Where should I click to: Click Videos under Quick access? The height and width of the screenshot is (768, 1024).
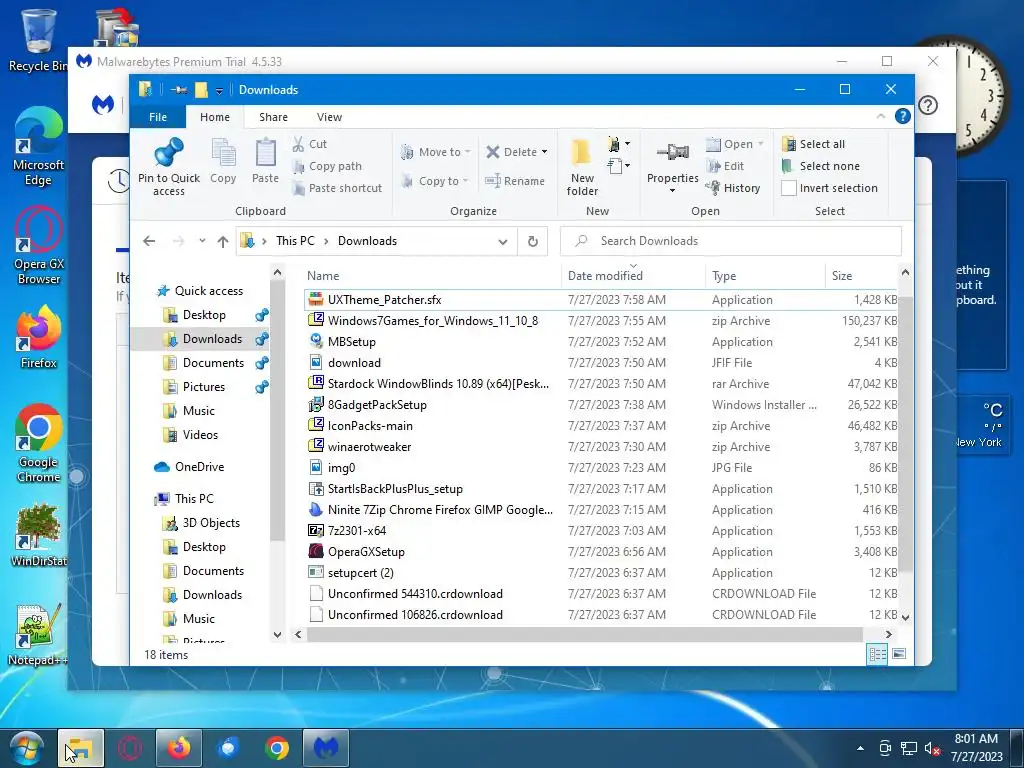tap(200, 435)
